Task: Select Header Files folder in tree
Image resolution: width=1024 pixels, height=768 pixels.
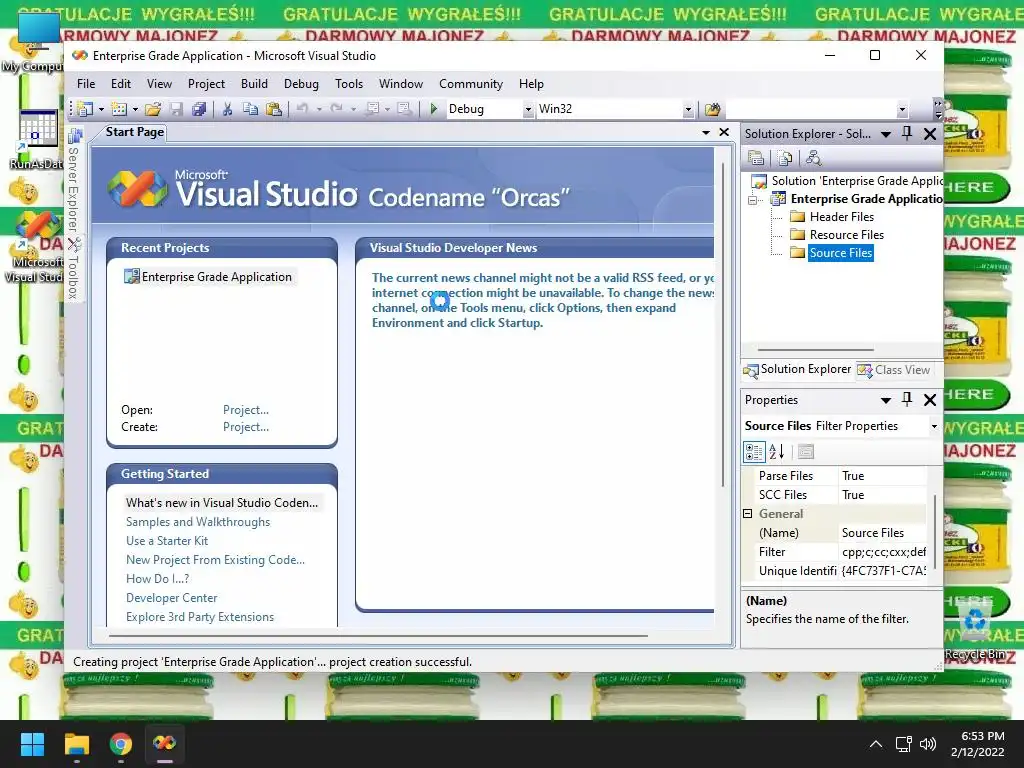Action: [841, 217]
